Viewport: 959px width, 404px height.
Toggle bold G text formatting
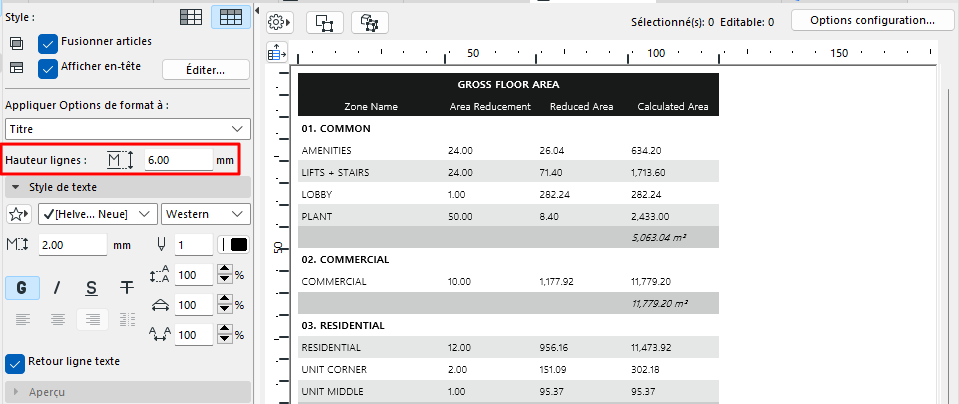22,287
